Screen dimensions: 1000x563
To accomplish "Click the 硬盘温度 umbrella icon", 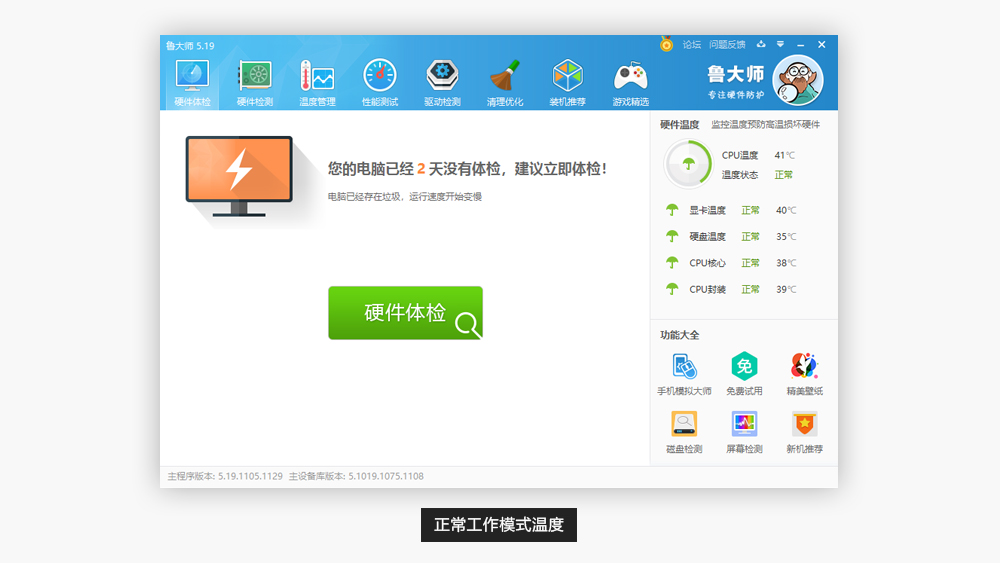I will [672, 236].
